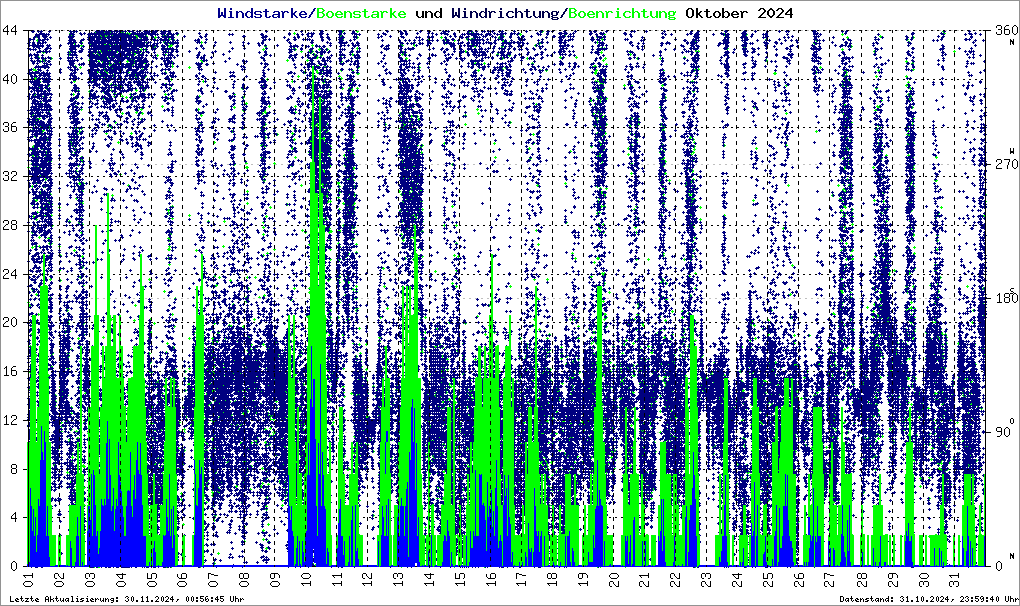Click day 23 on the date axis
1020x606 pixels.
pos(705,579)
